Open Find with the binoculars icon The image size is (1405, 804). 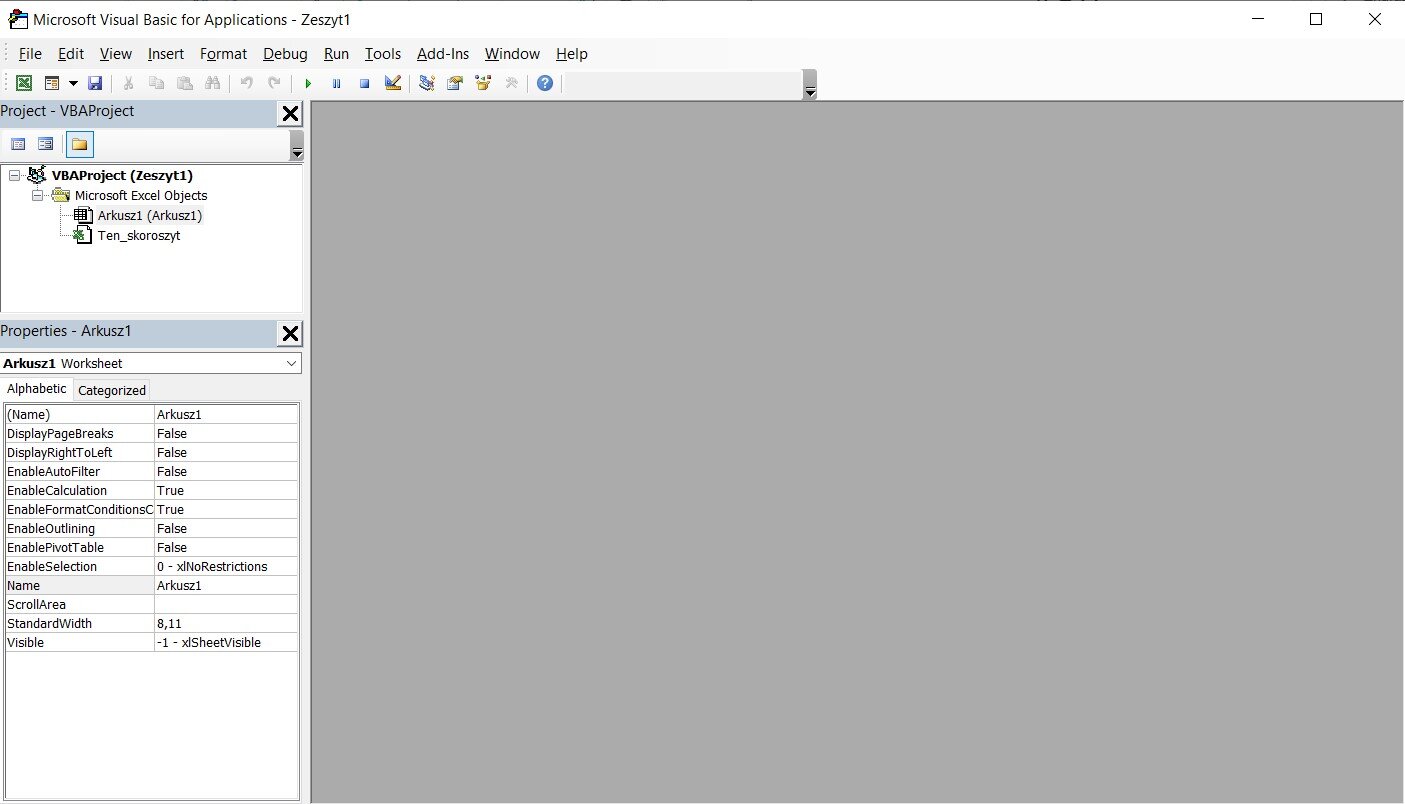point(212,83)
